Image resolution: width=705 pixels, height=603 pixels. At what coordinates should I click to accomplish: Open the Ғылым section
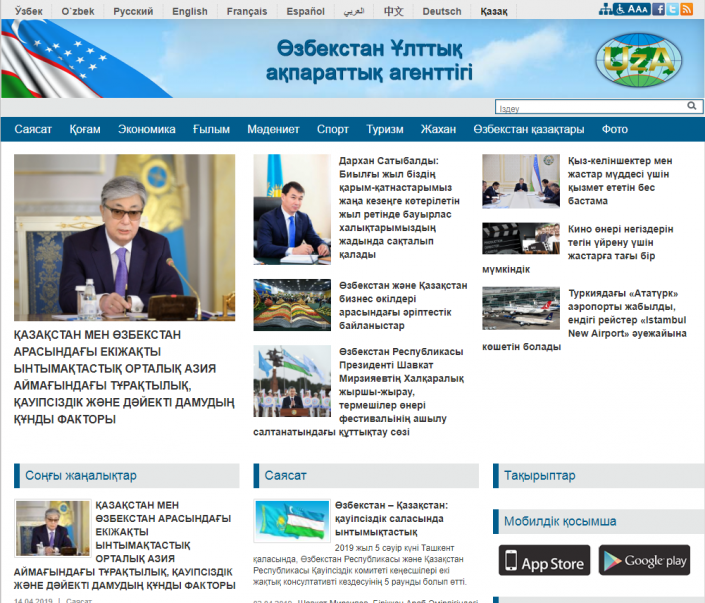(211, 130)
